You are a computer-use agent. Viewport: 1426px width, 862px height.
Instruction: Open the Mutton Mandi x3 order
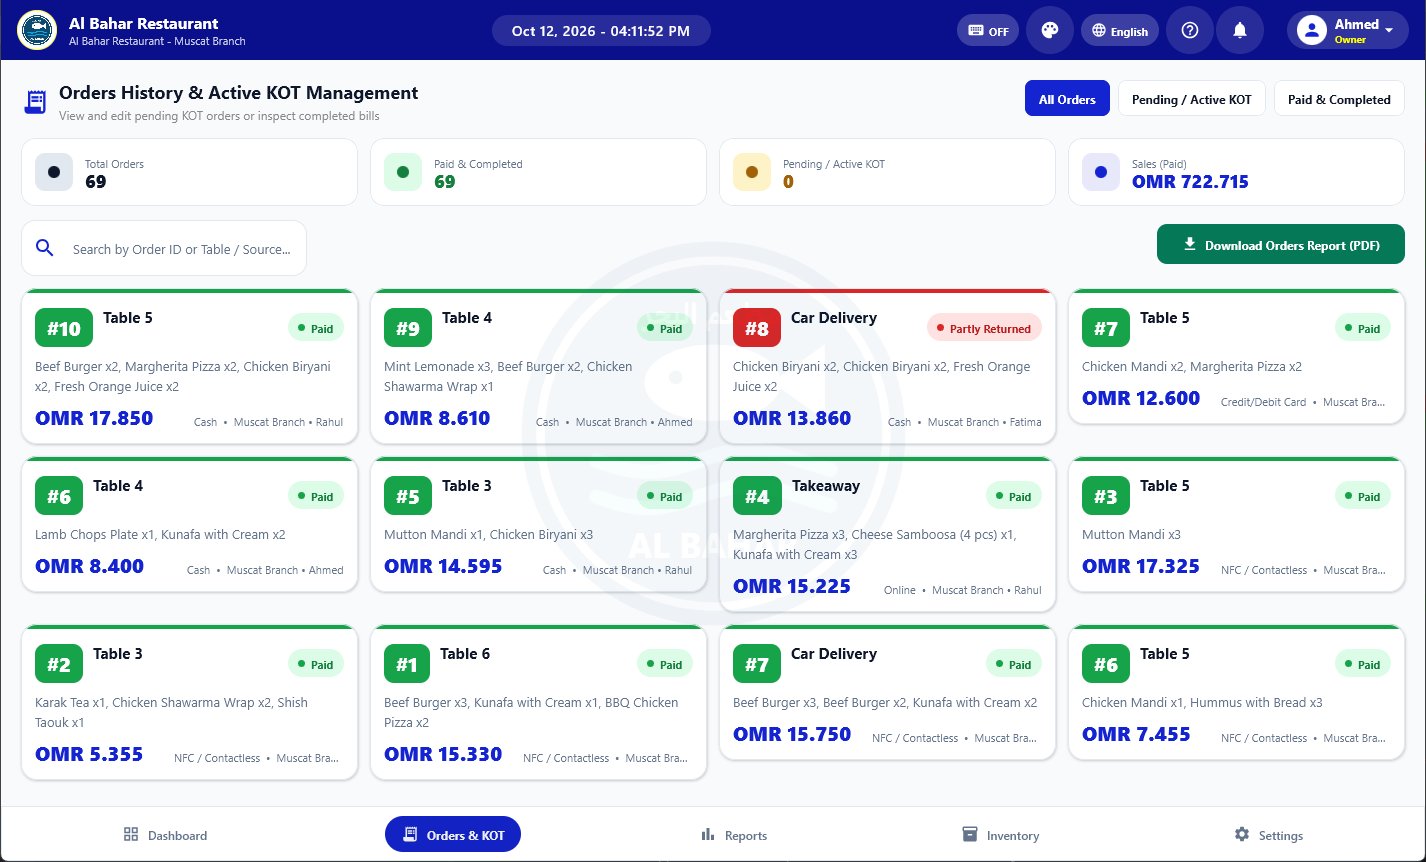[x=1236, y=525]
